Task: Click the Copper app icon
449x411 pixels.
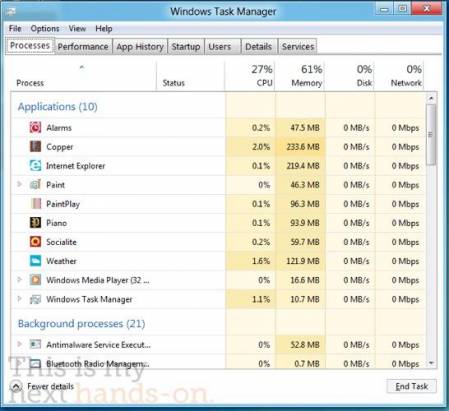Action: click(x=35, y=146)
